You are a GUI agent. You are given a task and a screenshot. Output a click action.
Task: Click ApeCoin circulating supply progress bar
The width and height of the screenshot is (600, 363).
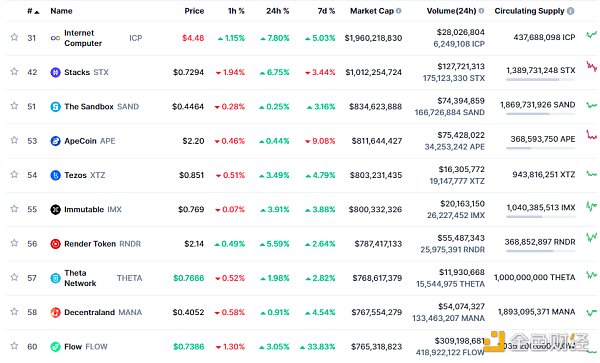(x=540, y=148)
